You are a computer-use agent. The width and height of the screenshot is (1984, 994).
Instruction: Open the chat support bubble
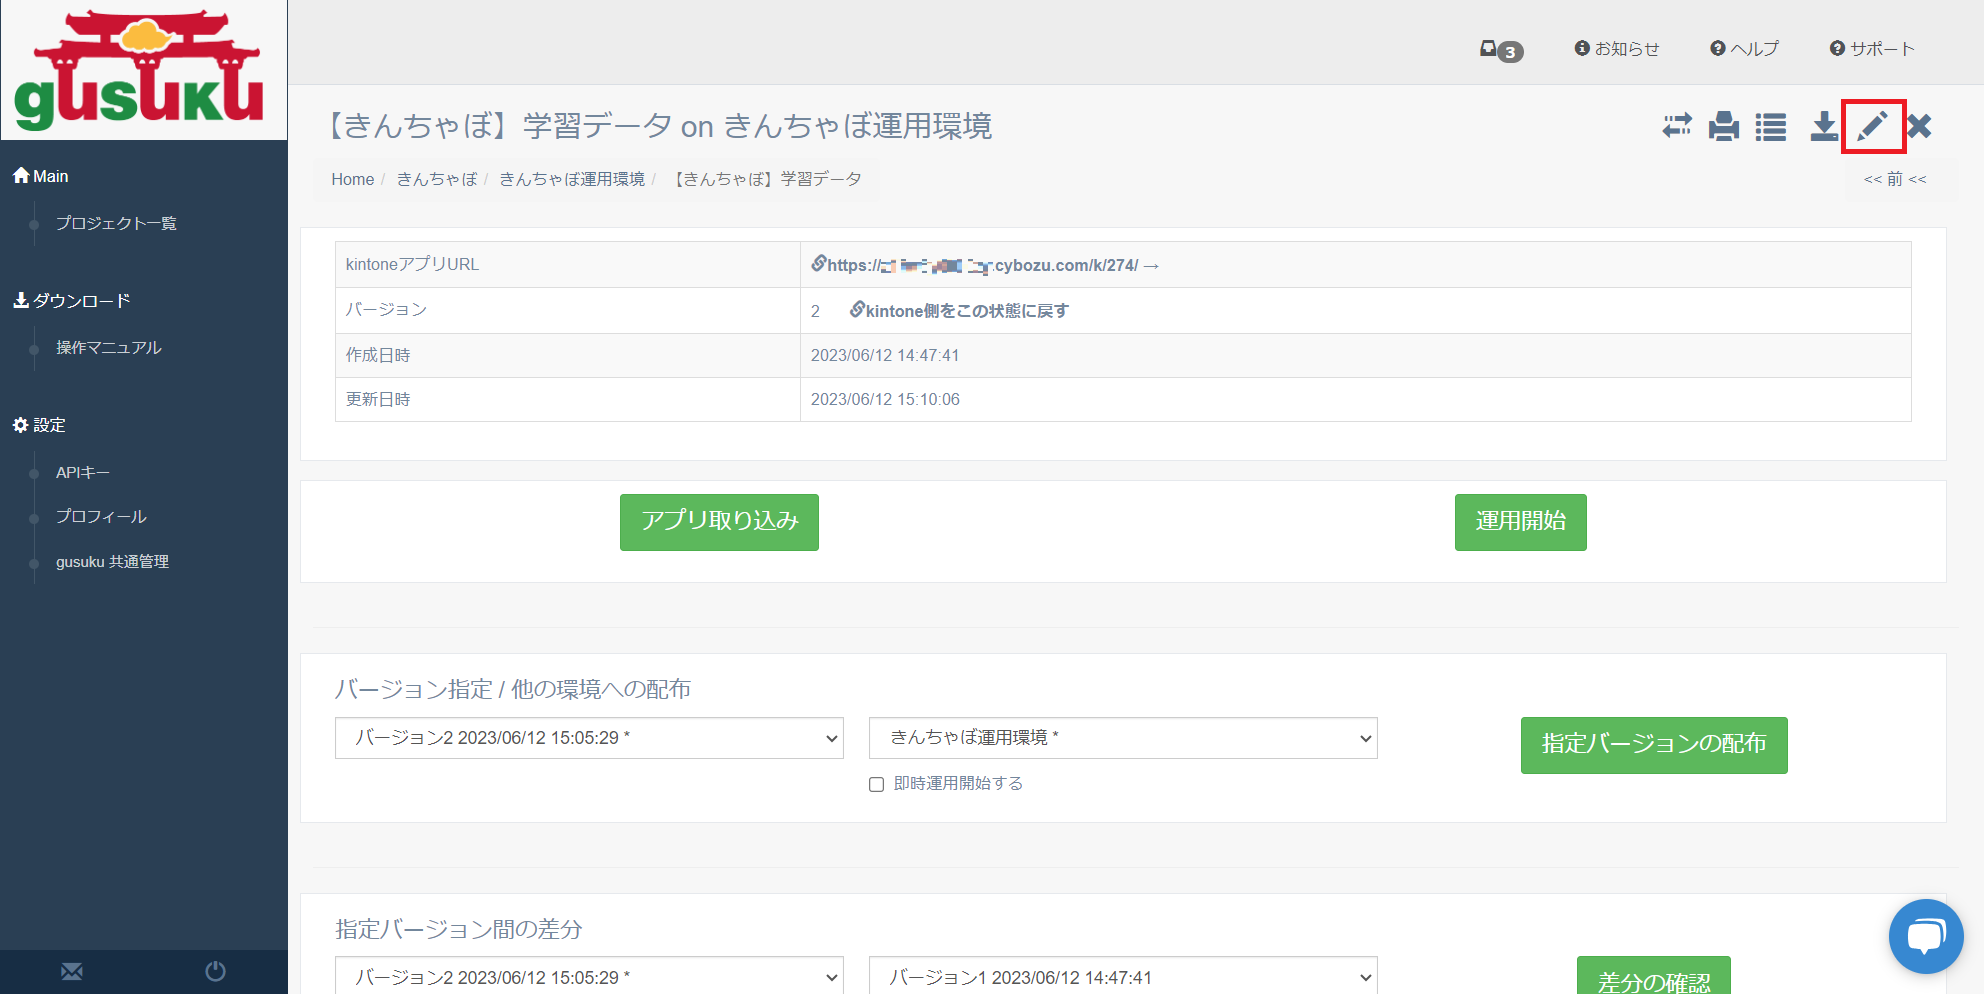pyautogui.click(x=1925, y=937)
